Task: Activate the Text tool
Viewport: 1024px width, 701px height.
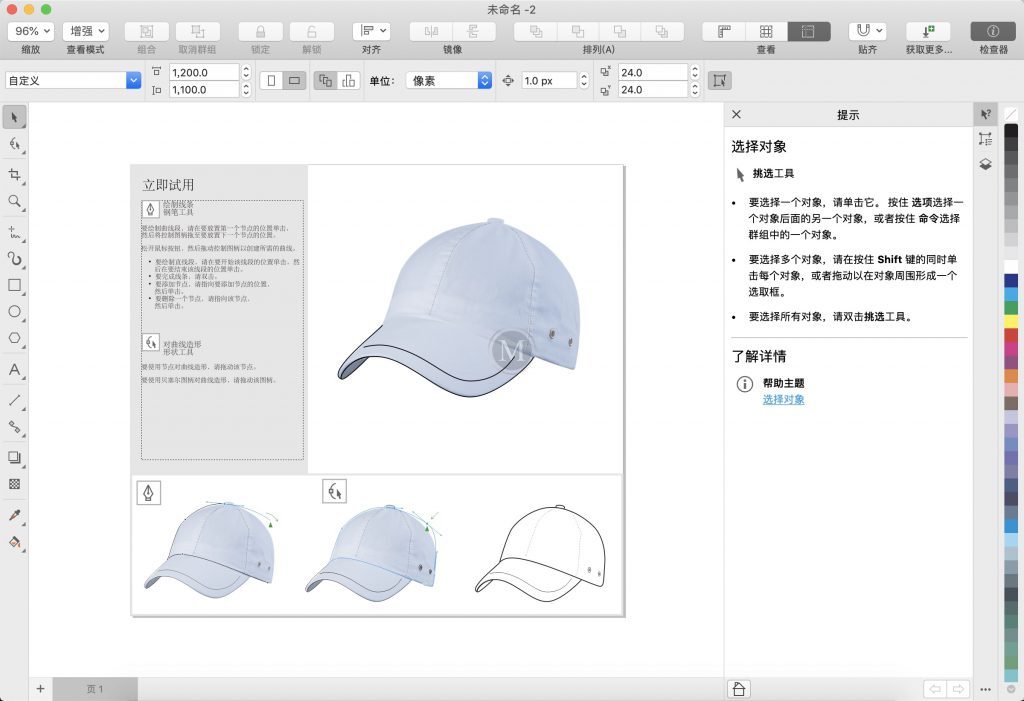Action: tap(15, 370)
